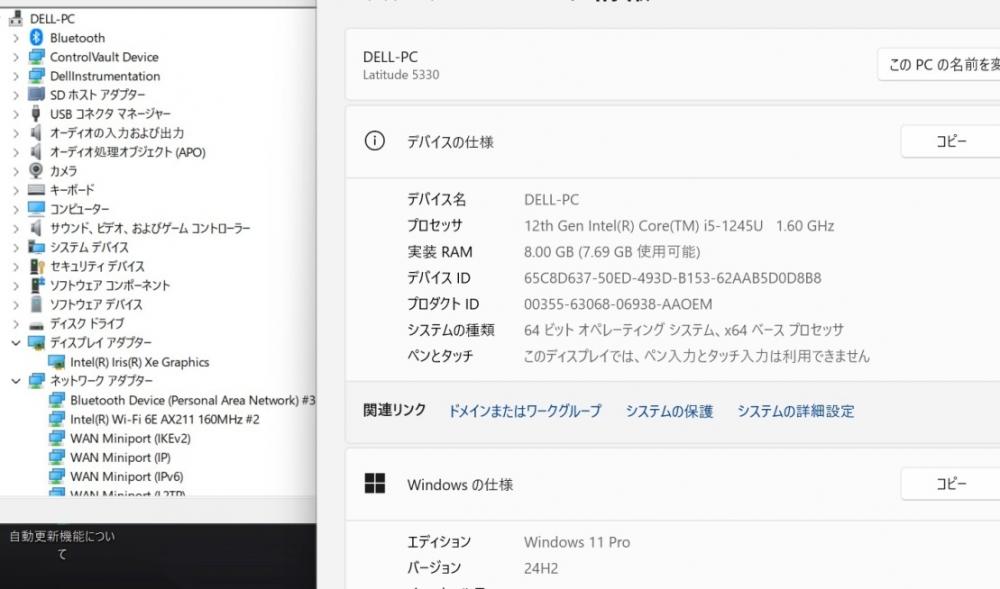This screenshot has height=589, width=1000.
Task: Click the Bluetooth Device (Personal Area Network) icon
Action: coord(57,400)
